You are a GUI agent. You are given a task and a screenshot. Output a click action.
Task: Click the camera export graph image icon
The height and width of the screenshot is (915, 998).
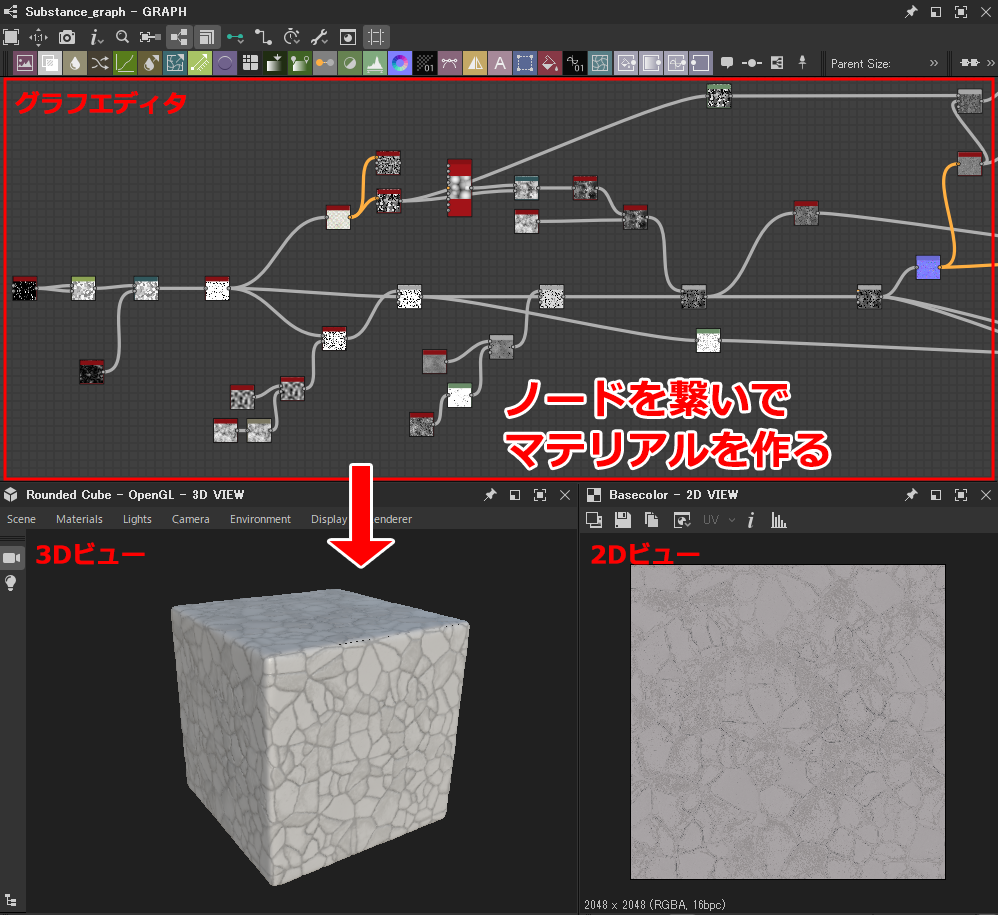pyautogui.click(x=67, y=37)
